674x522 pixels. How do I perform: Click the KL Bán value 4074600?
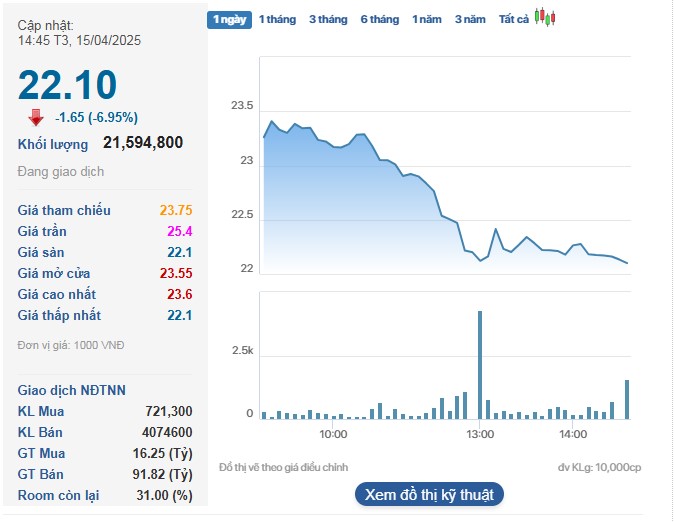point(167,432)
